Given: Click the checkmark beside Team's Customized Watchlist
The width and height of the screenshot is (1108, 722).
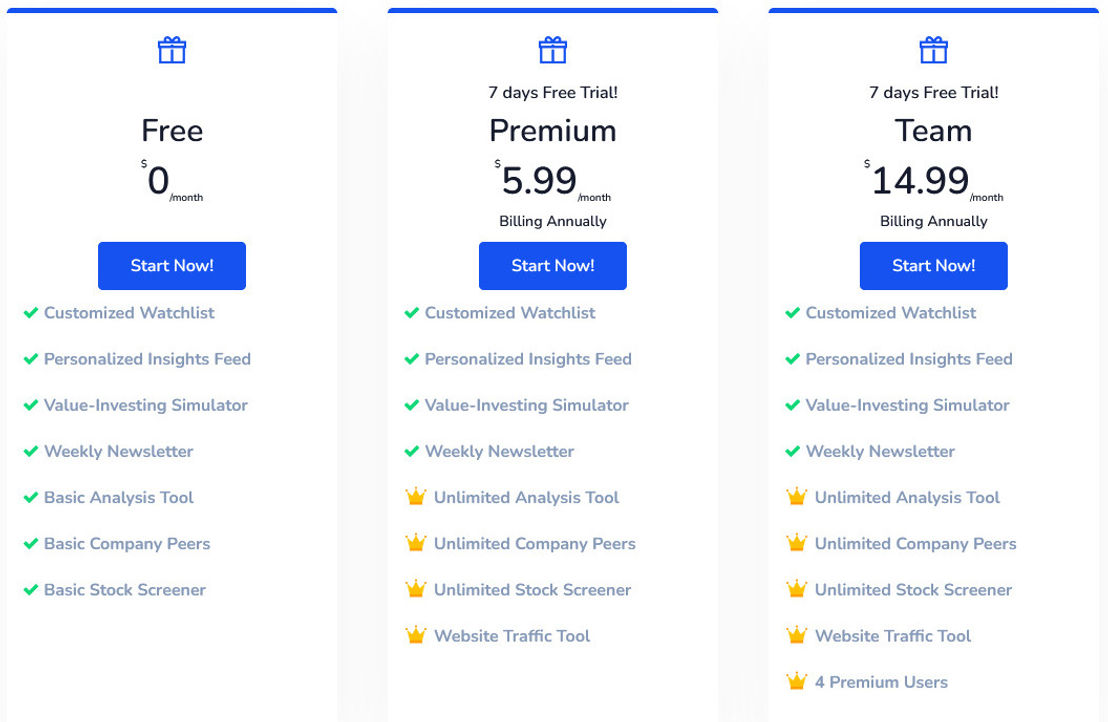Looking at the screenshot, I should point(792,312).
